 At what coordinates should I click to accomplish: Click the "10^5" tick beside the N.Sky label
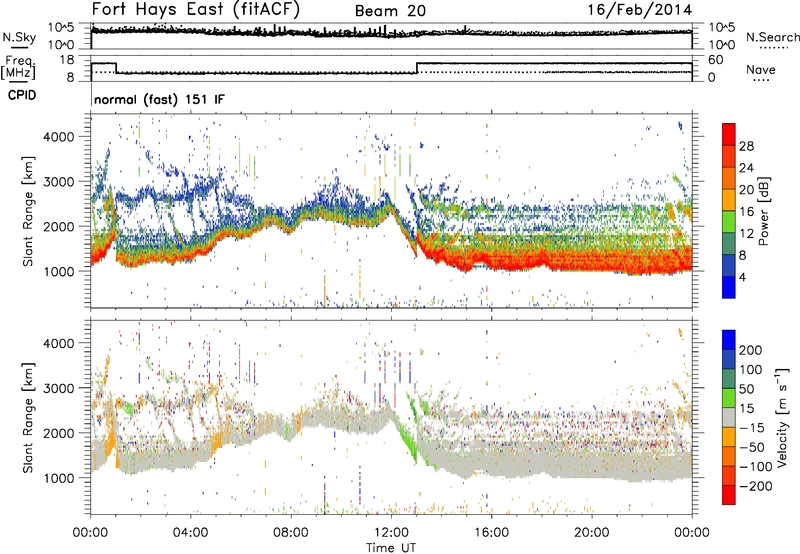61,28
